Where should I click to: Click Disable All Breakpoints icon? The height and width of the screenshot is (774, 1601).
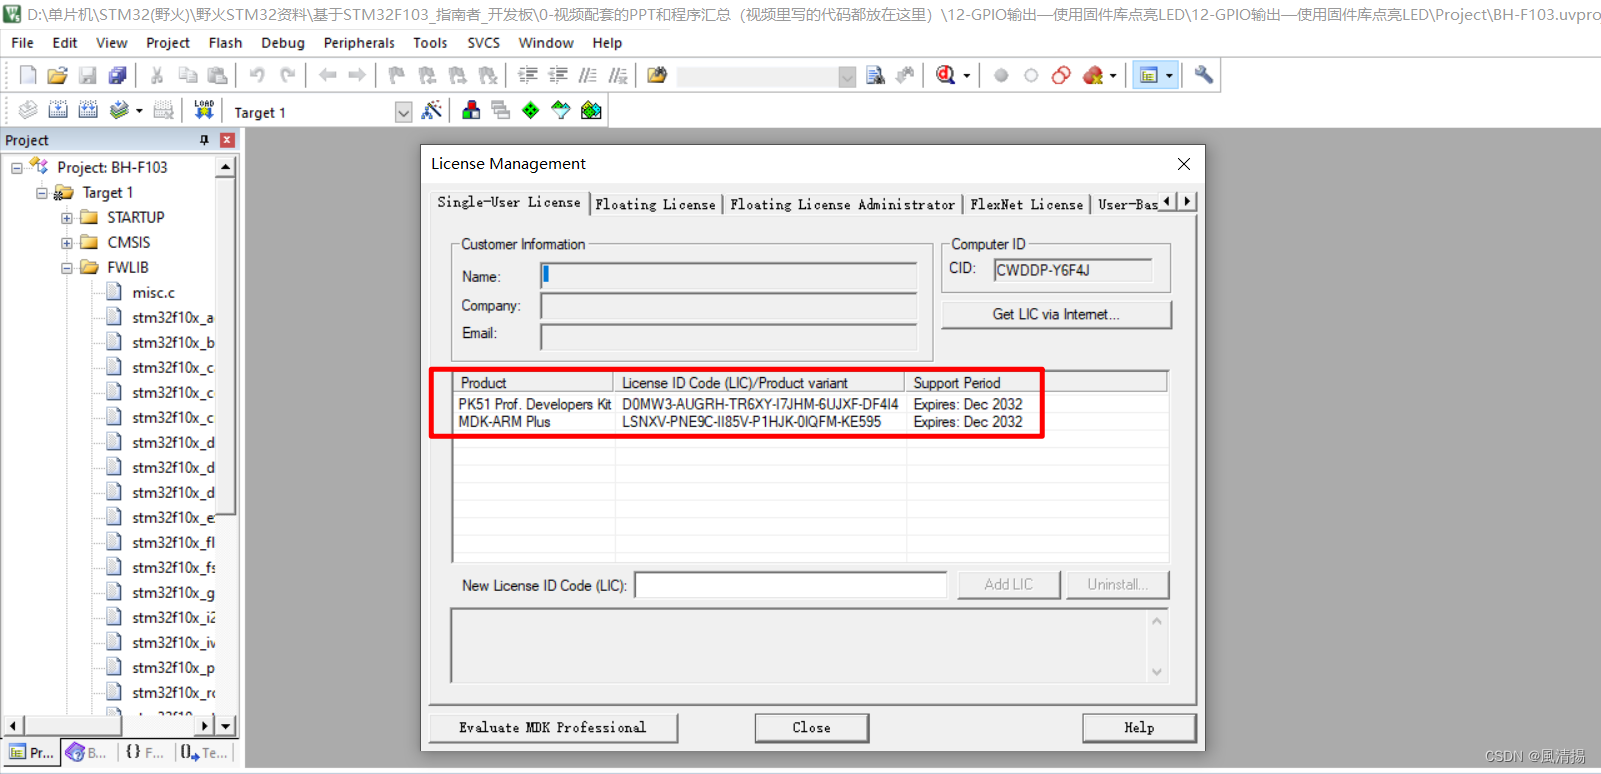click(x=1061, y=75)
